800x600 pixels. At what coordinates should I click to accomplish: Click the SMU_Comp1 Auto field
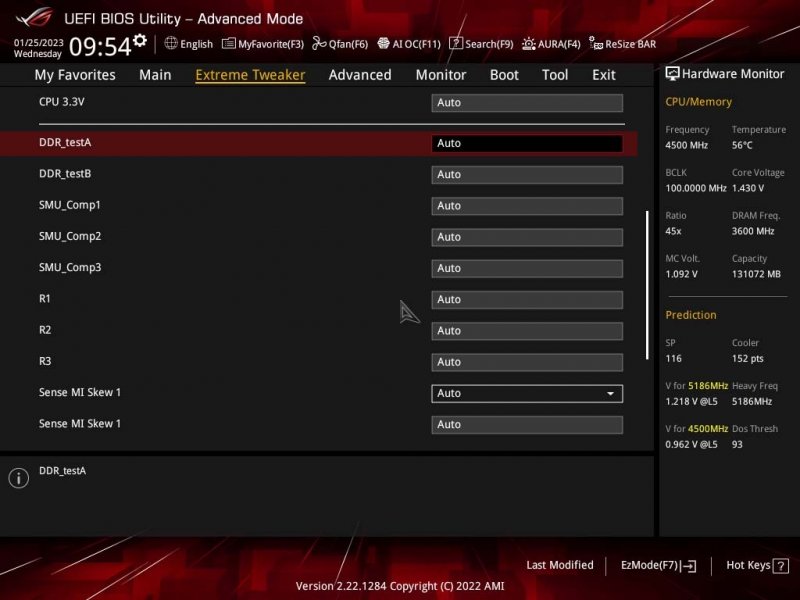pyautogui.click(x=527, y=206)
